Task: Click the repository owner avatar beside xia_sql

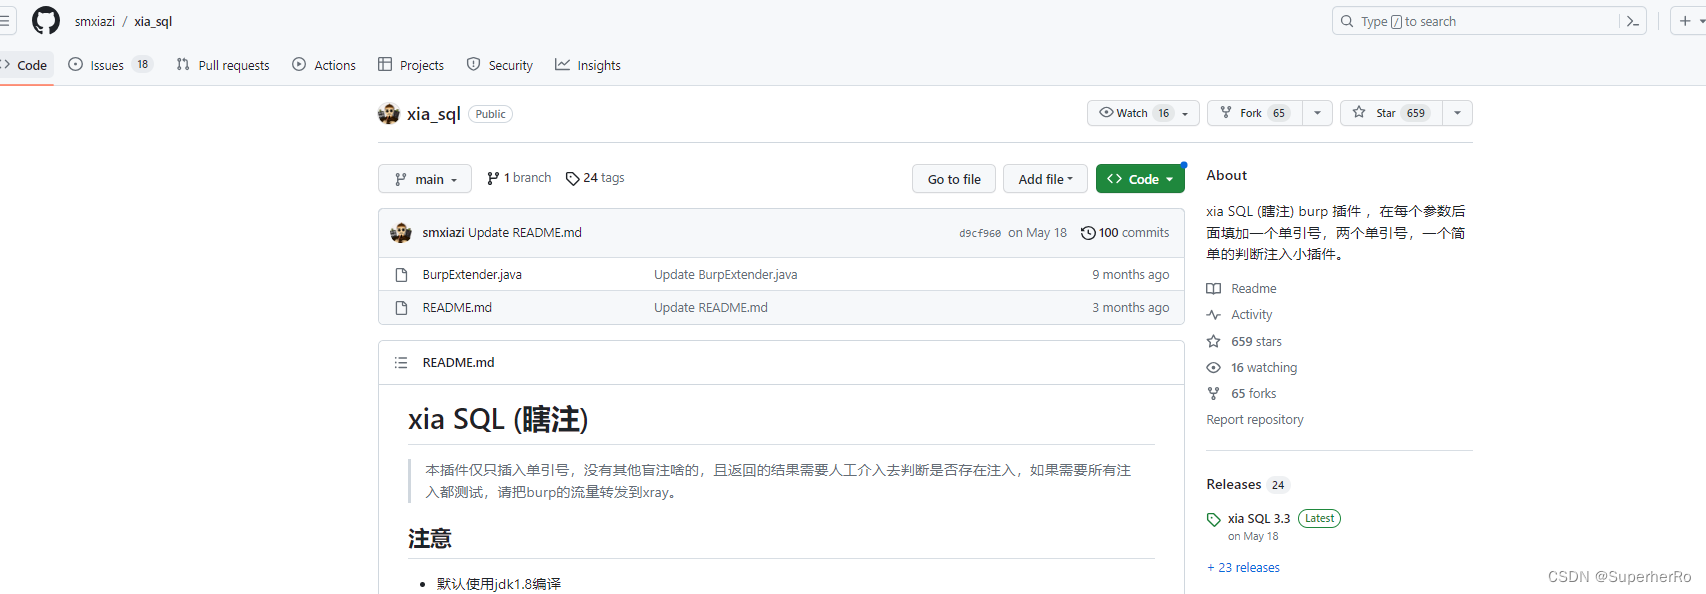Action: (389, 114)
